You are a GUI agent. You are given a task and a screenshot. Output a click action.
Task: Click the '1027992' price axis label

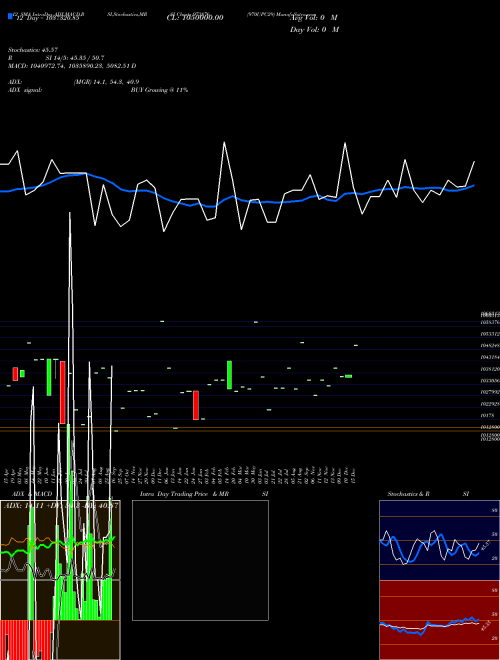(490, 392)
